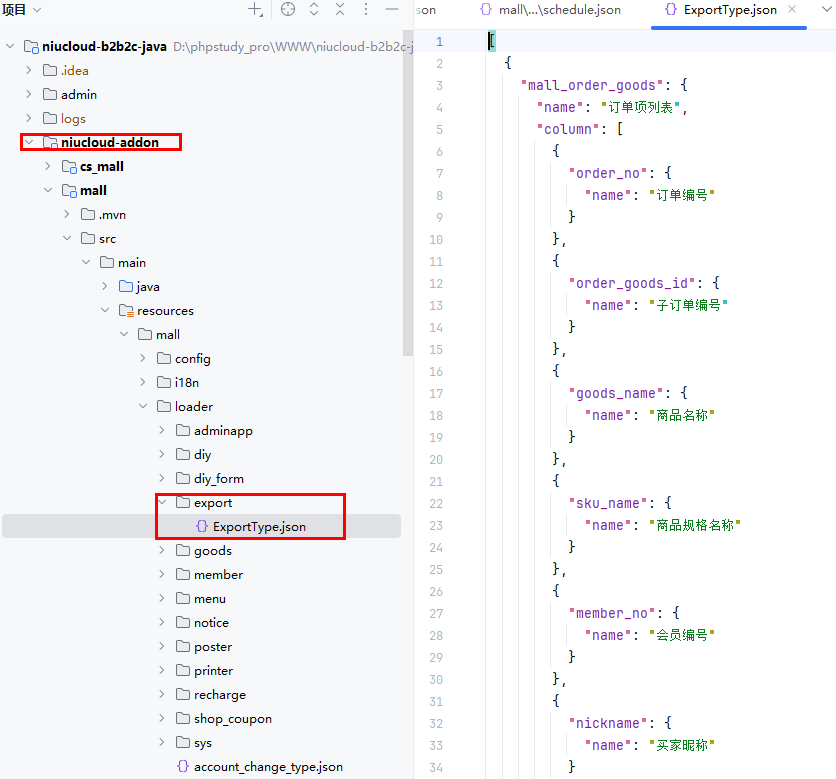Click the expand all icon in project toolbar
This screenshot has width=836, height=779.
[x=314, y=10]
